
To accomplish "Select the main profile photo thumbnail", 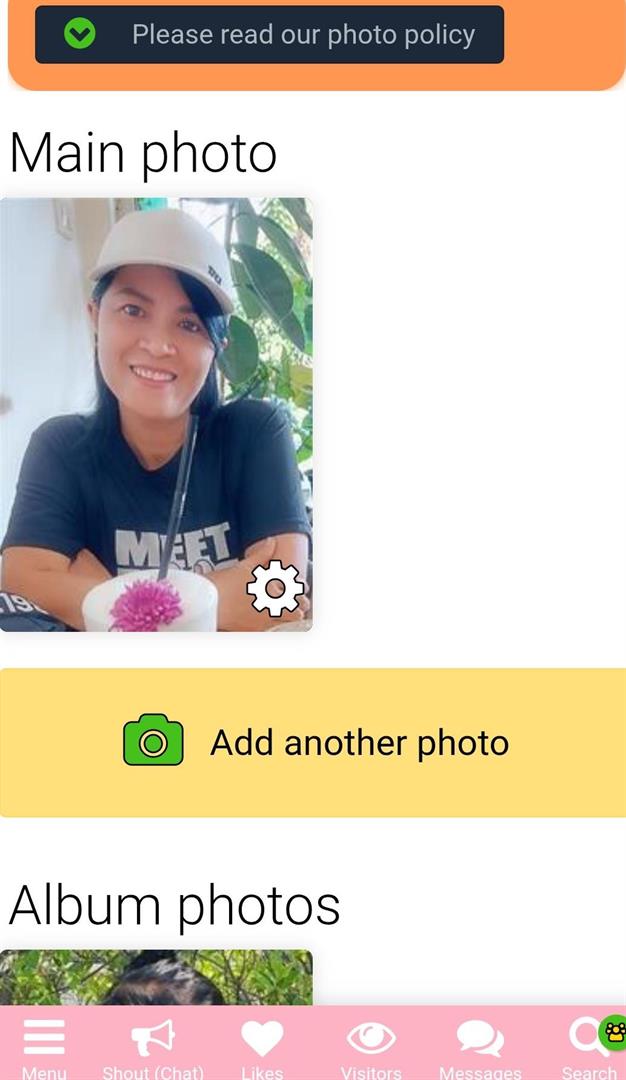I will [x=156, y=415].
